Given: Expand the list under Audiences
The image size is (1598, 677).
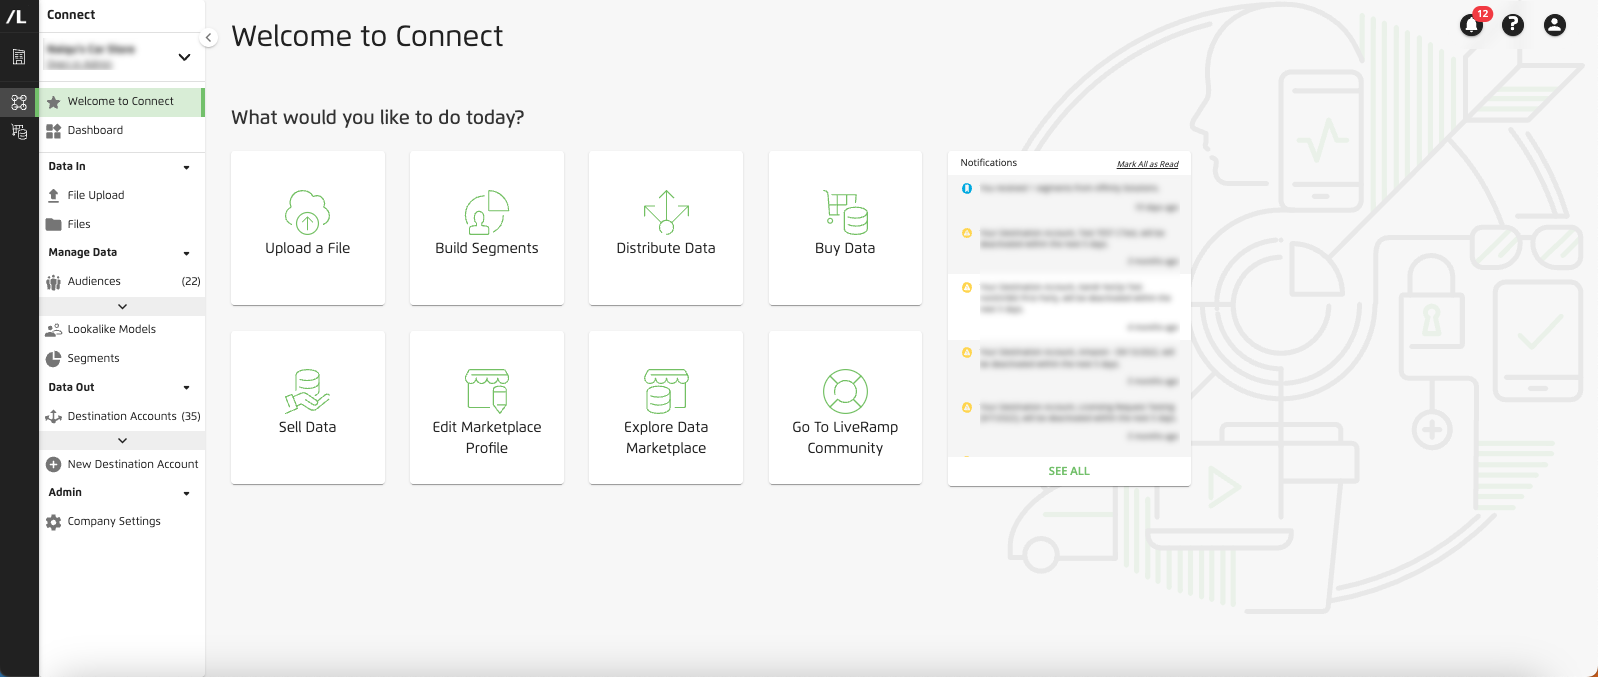Looking at the screenshot, I should pyautogui.click(x=123, y=307).
